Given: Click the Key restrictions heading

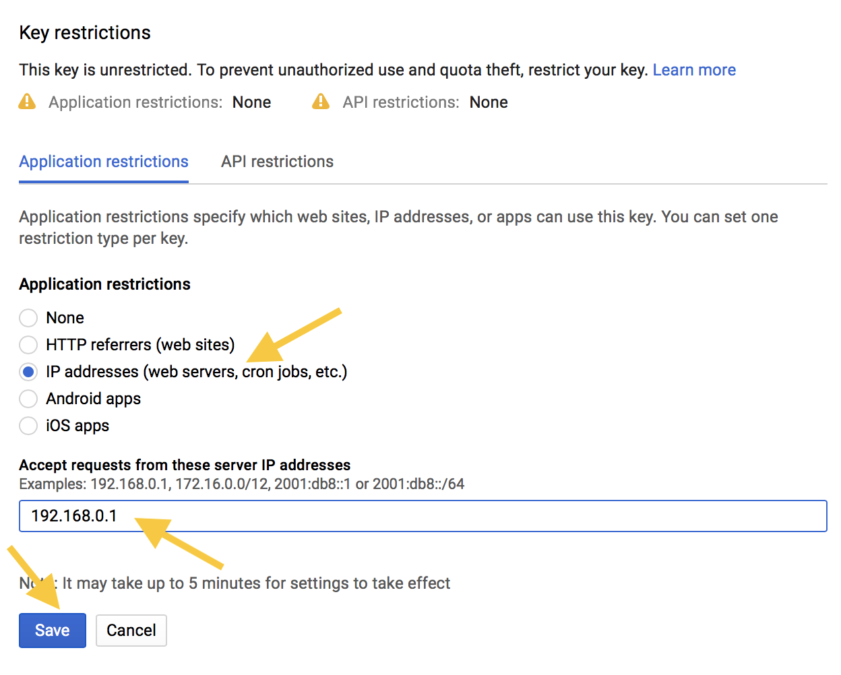Looking at the screenshot, I should coord(84,32).
